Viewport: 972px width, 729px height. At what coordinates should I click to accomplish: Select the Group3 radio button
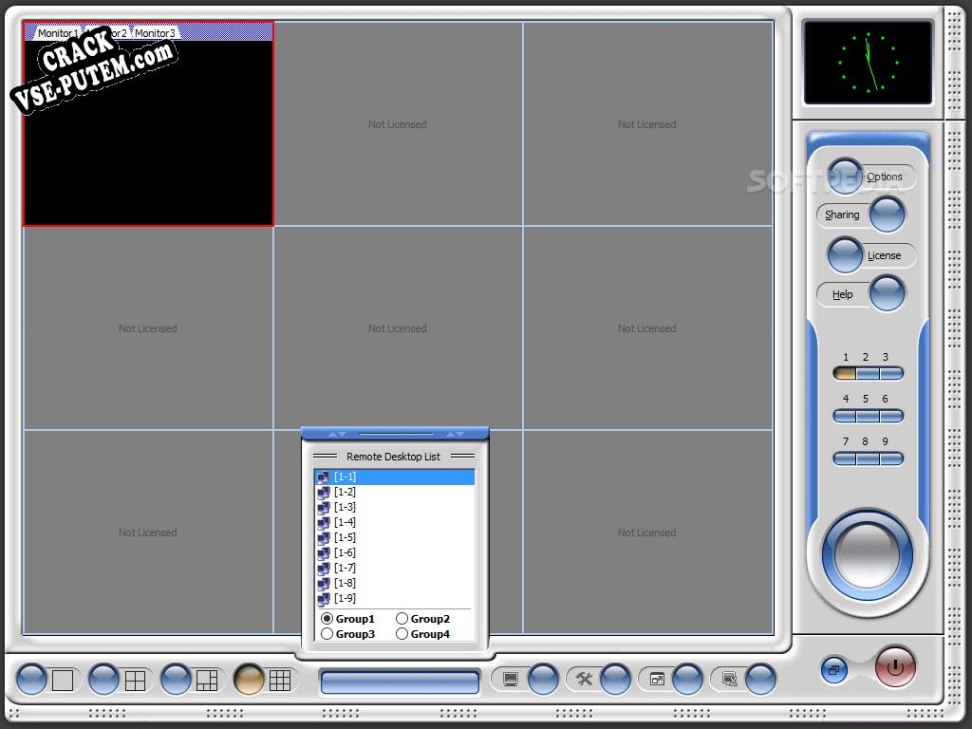coord(327,634)
